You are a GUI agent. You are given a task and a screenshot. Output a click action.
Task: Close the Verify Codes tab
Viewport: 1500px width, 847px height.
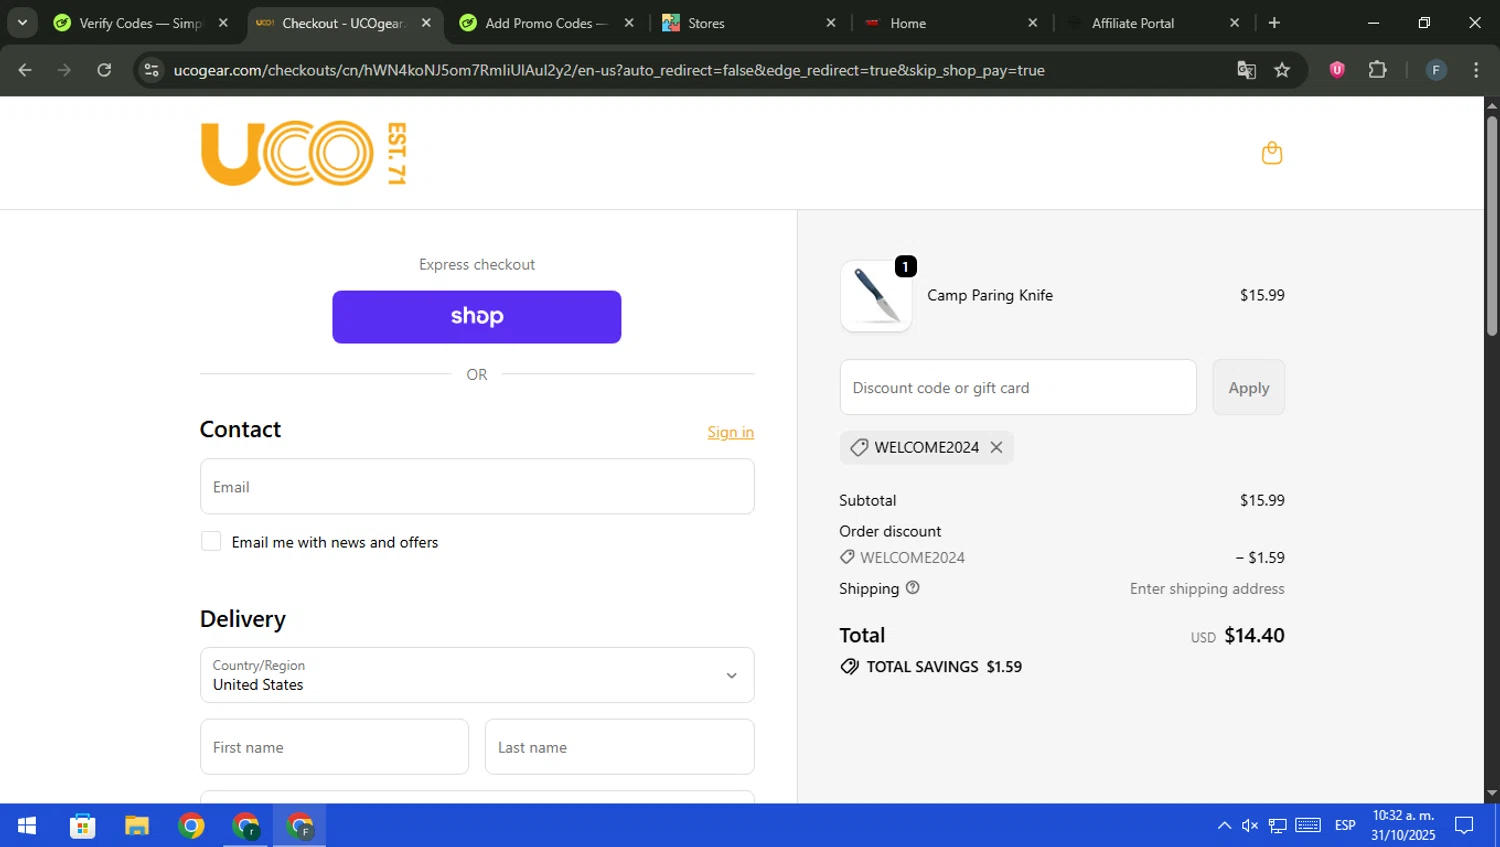coord(223,22)
